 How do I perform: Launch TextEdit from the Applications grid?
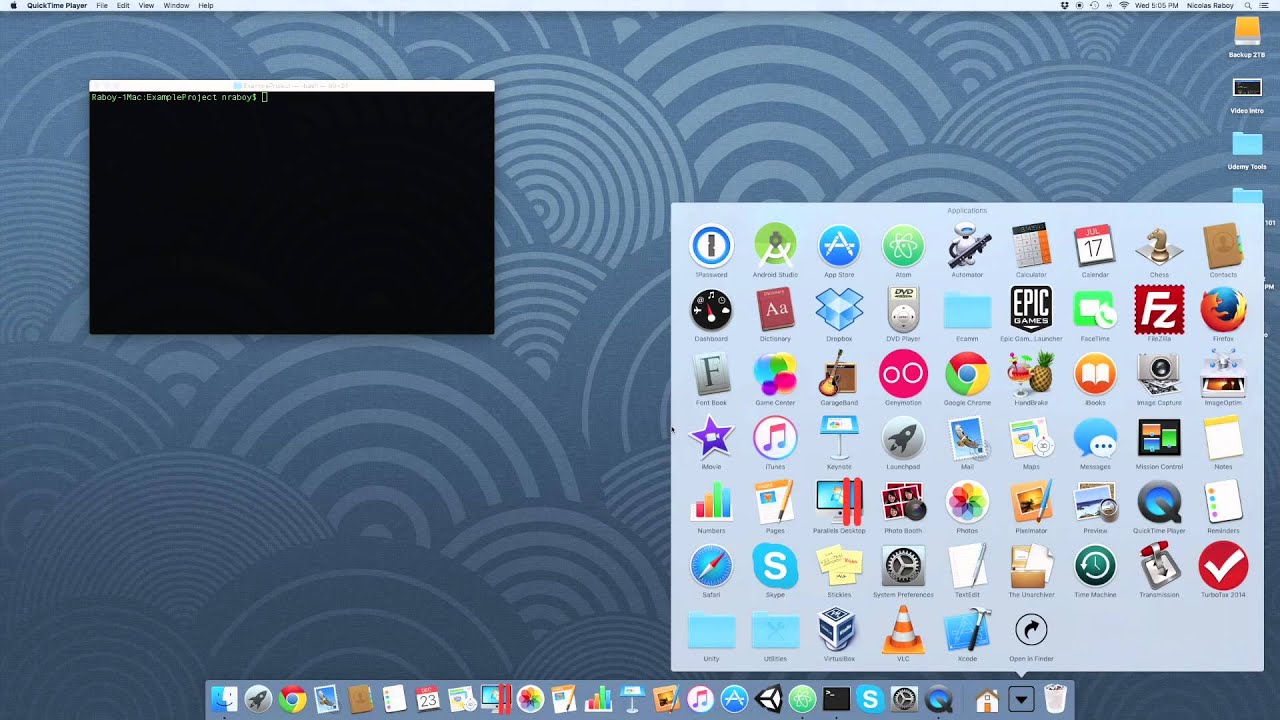(967, 566)
